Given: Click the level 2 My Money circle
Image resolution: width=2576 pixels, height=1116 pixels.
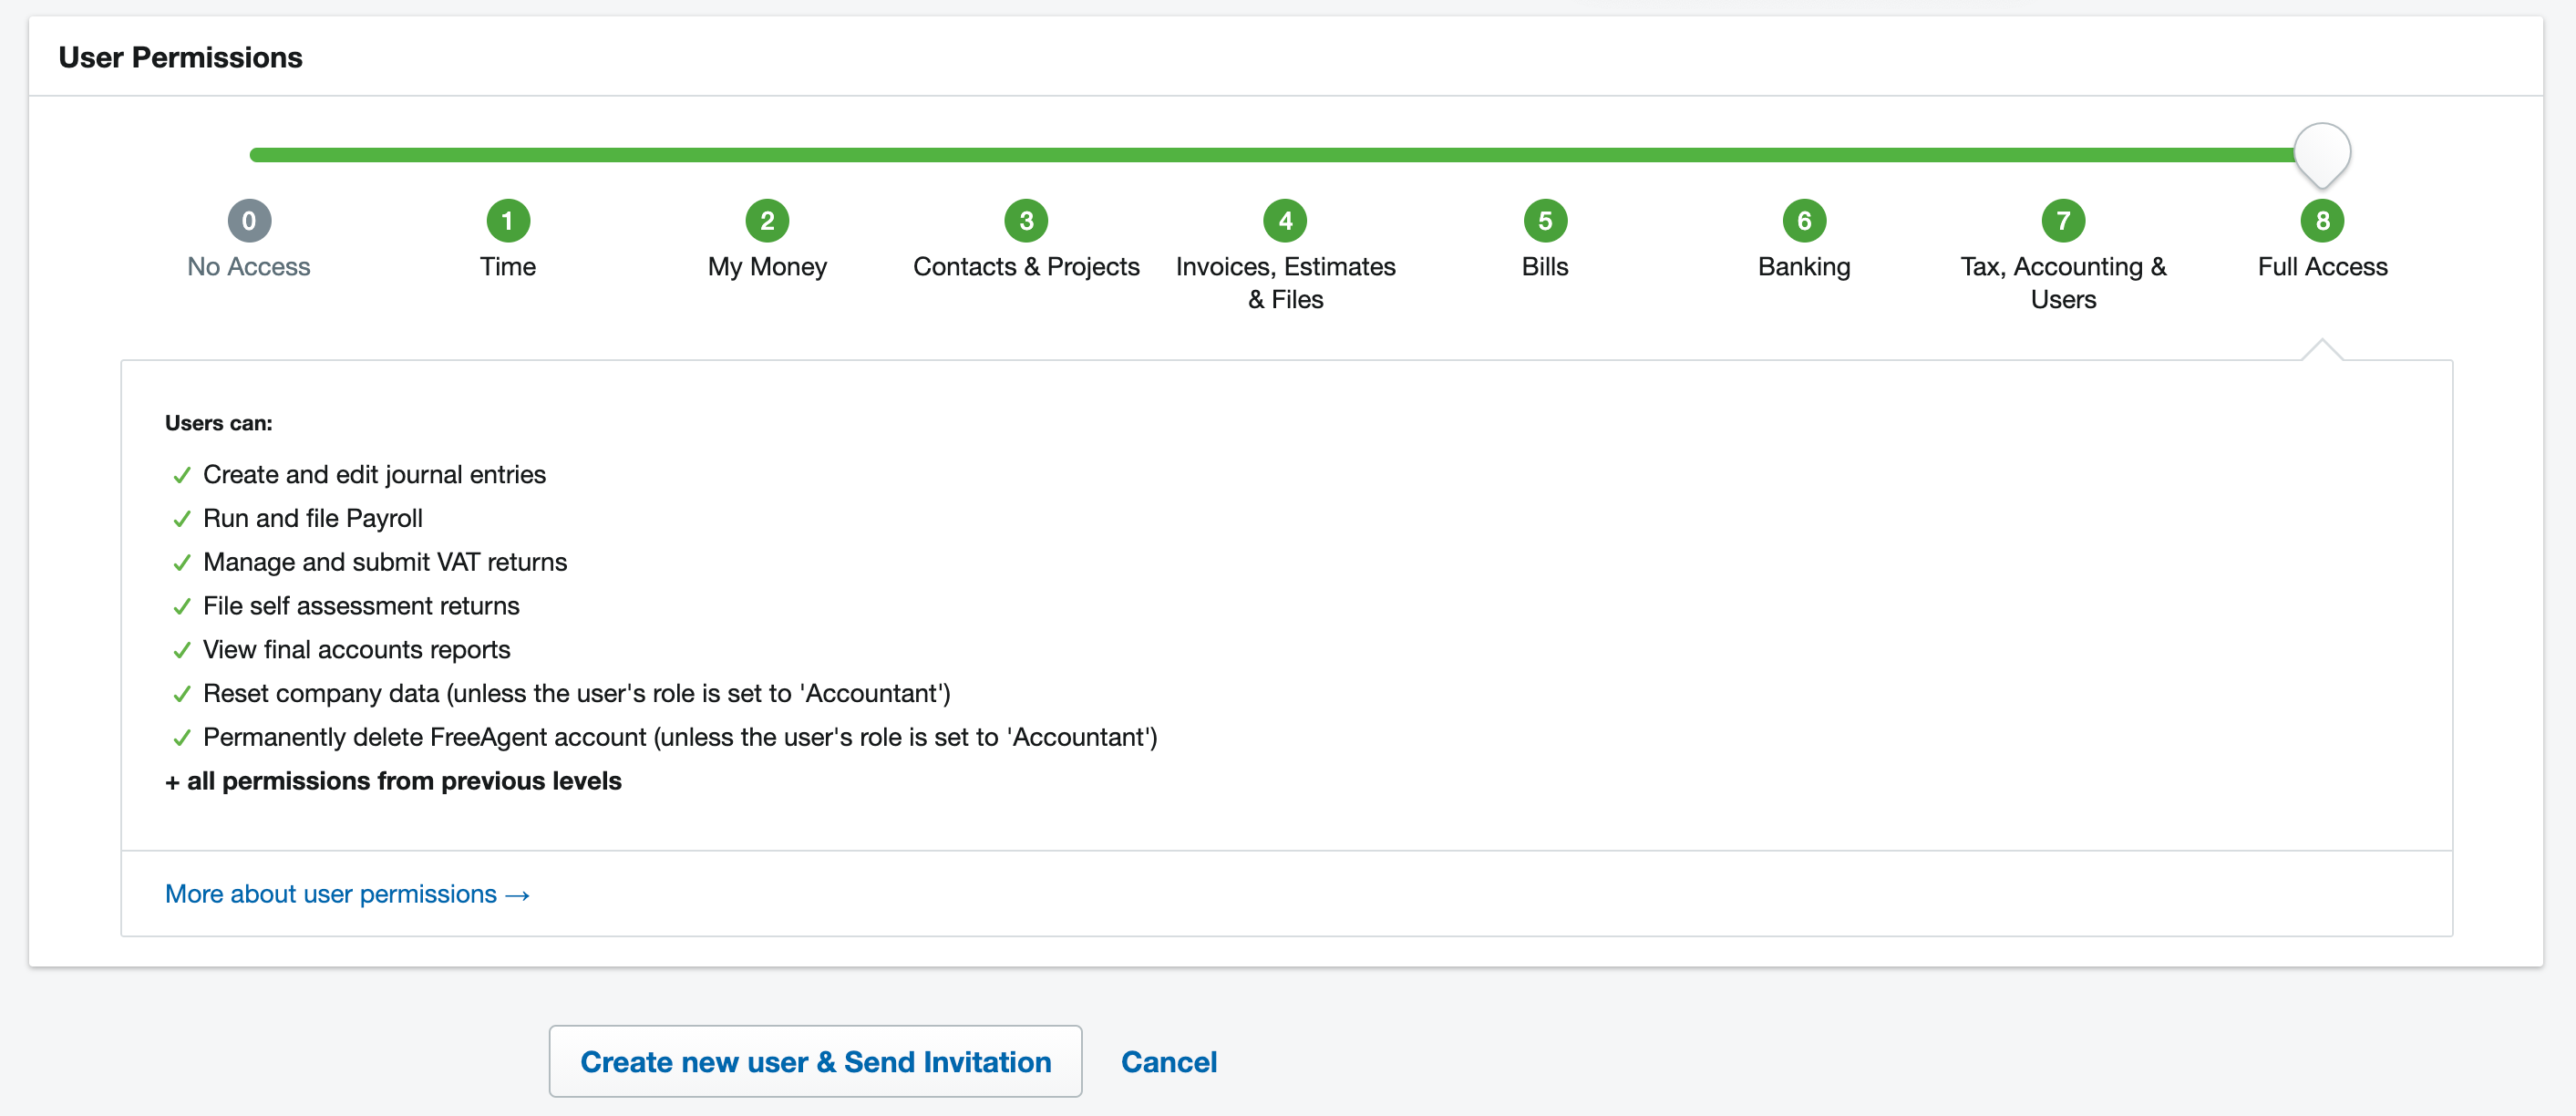Looking at the screenshot, I should click(767, 221).
